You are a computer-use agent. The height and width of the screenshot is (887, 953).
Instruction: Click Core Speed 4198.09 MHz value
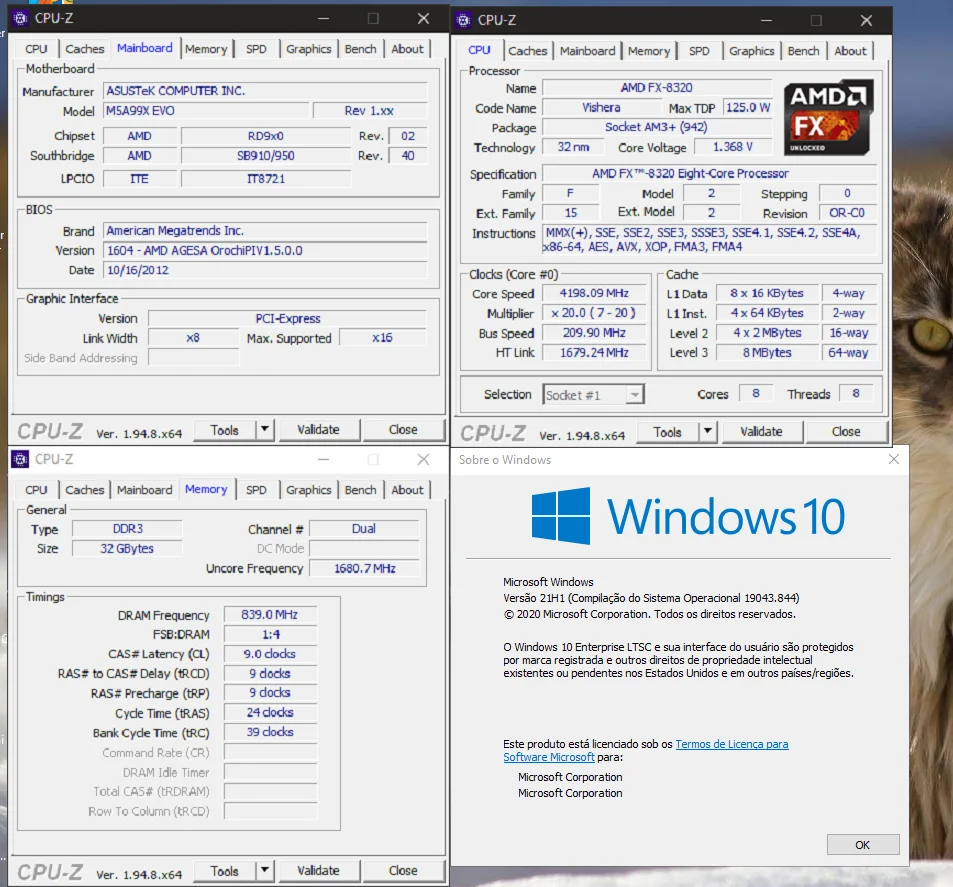point(594,293)
